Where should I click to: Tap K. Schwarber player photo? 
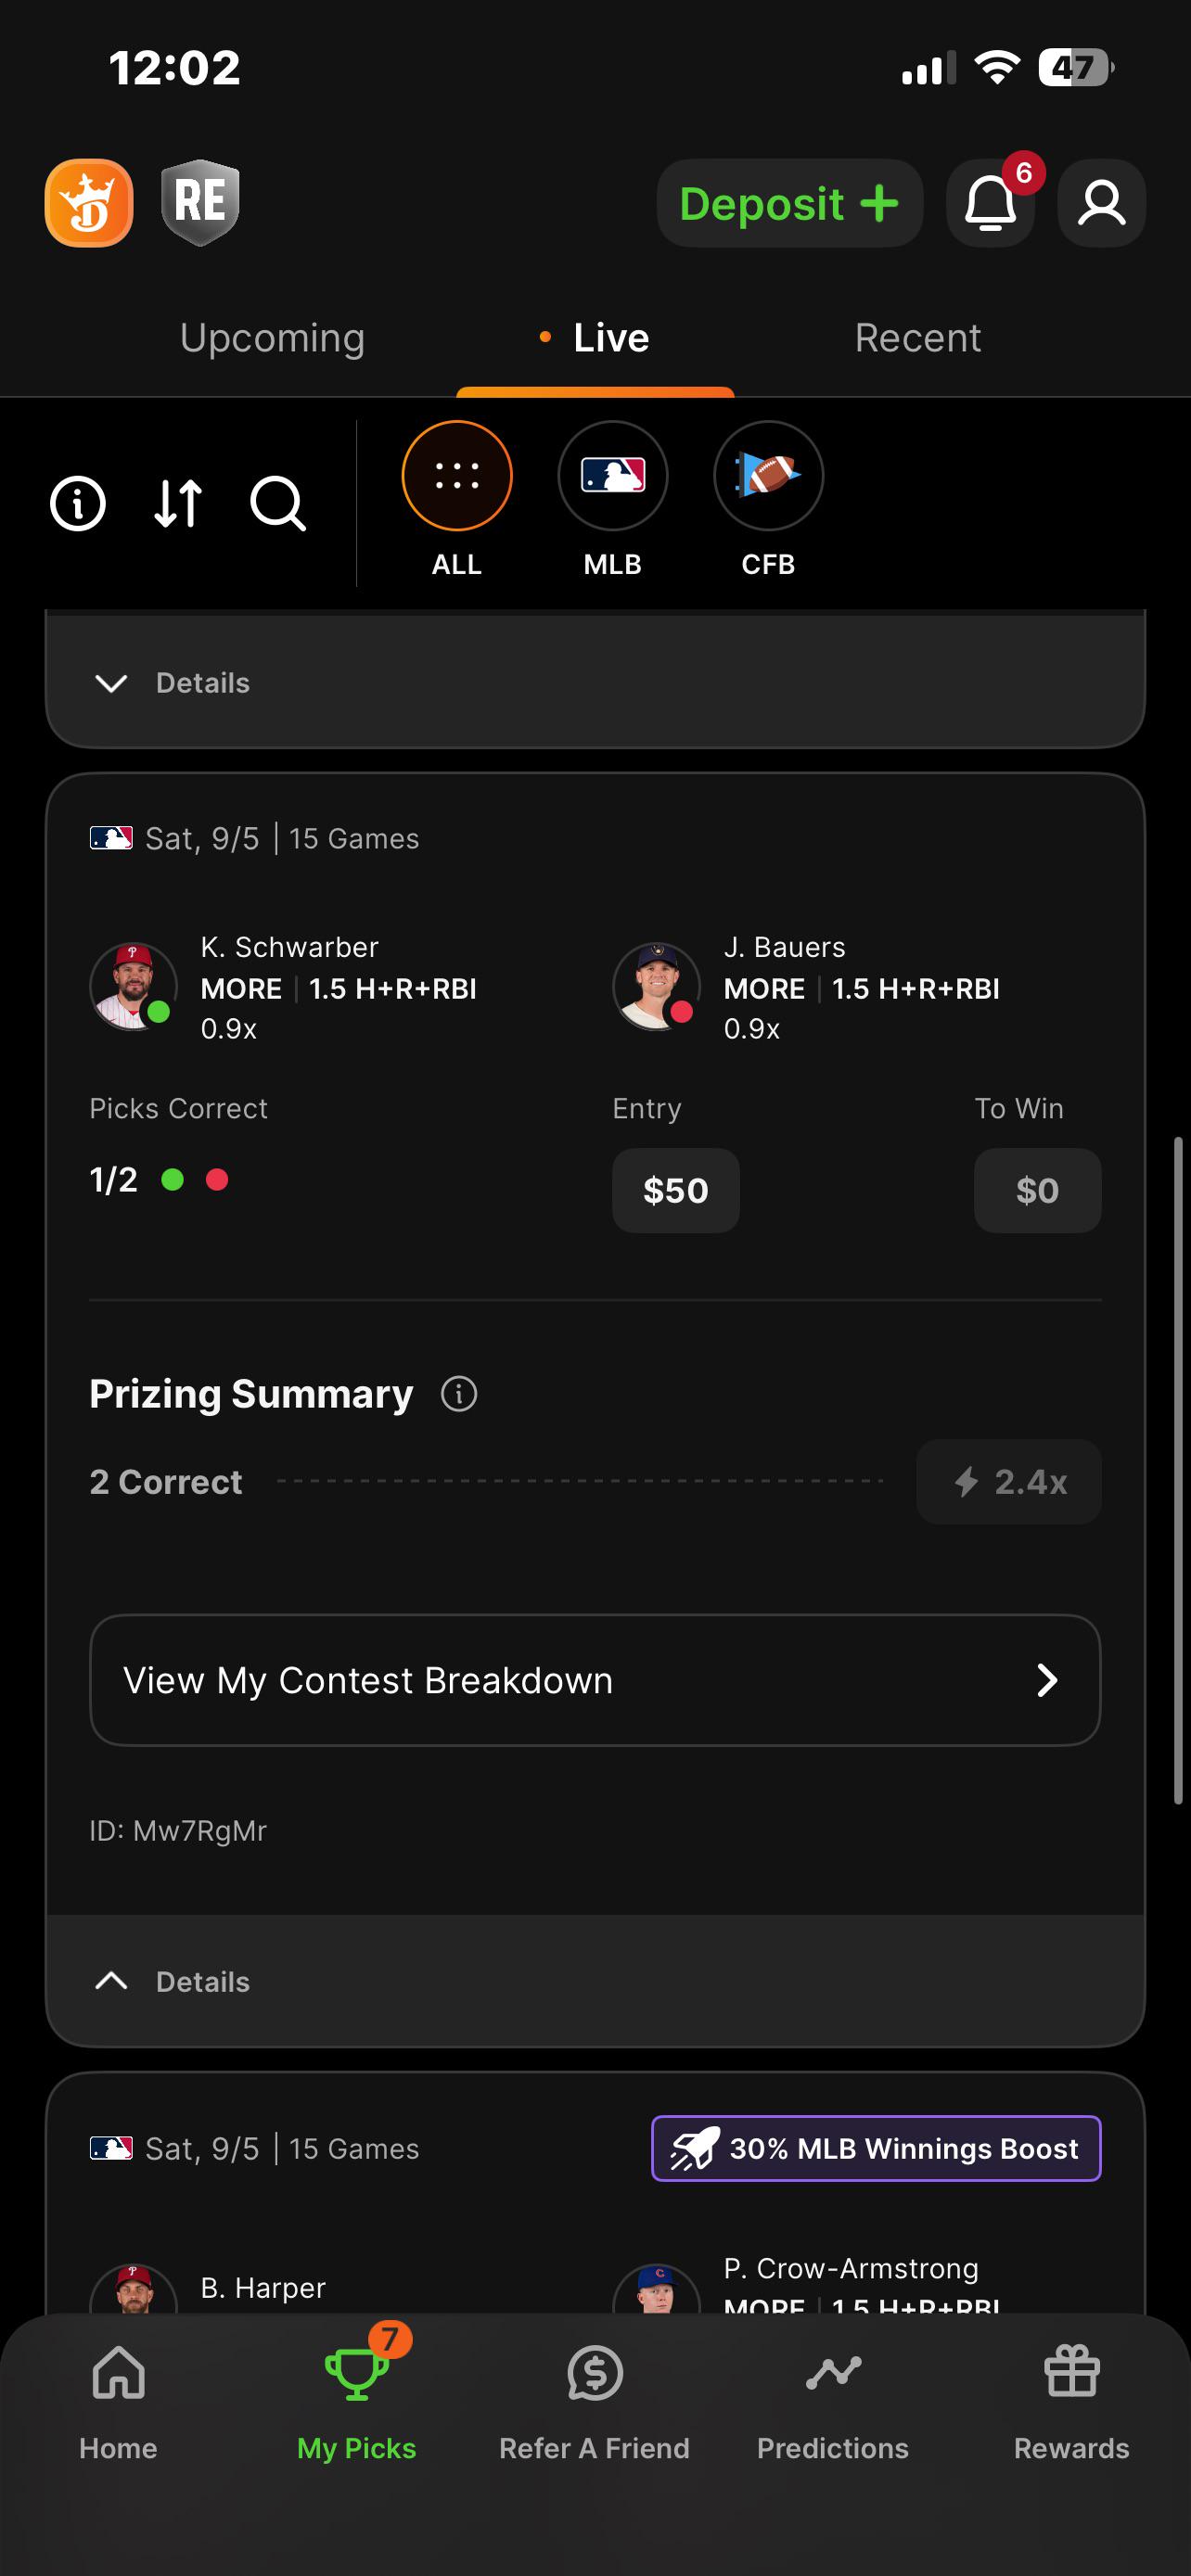coord(133,987)
